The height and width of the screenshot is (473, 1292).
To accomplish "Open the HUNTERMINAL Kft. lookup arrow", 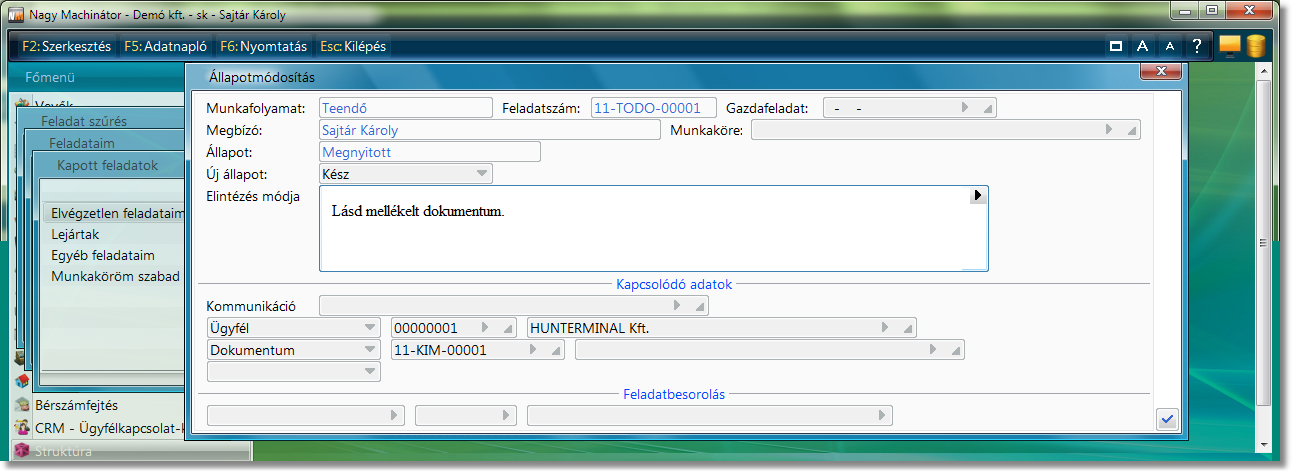I will (x=885, y=327).
